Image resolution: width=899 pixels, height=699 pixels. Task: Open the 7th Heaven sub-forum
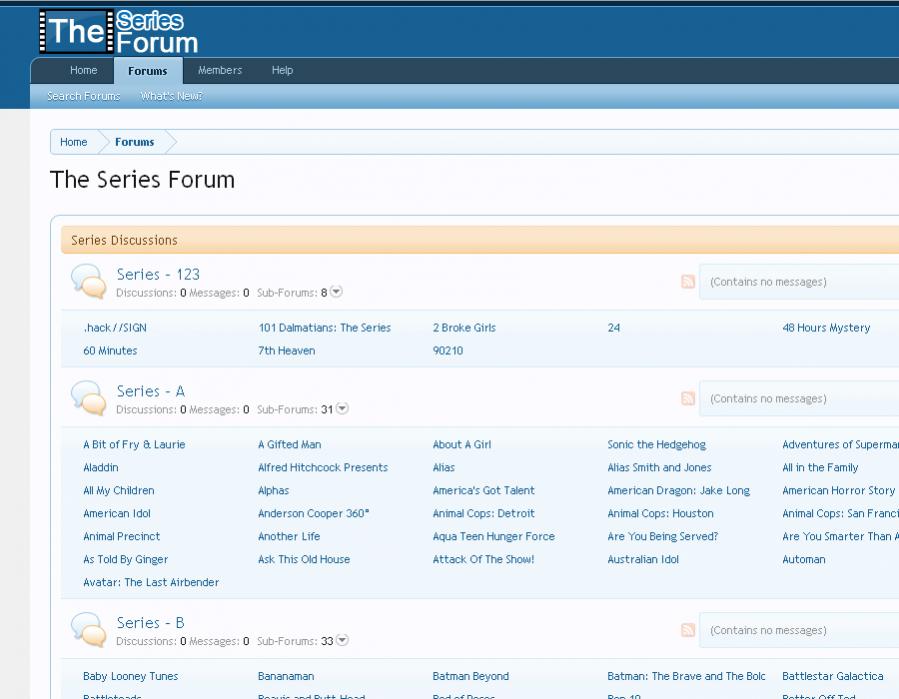tap(287, 350)
